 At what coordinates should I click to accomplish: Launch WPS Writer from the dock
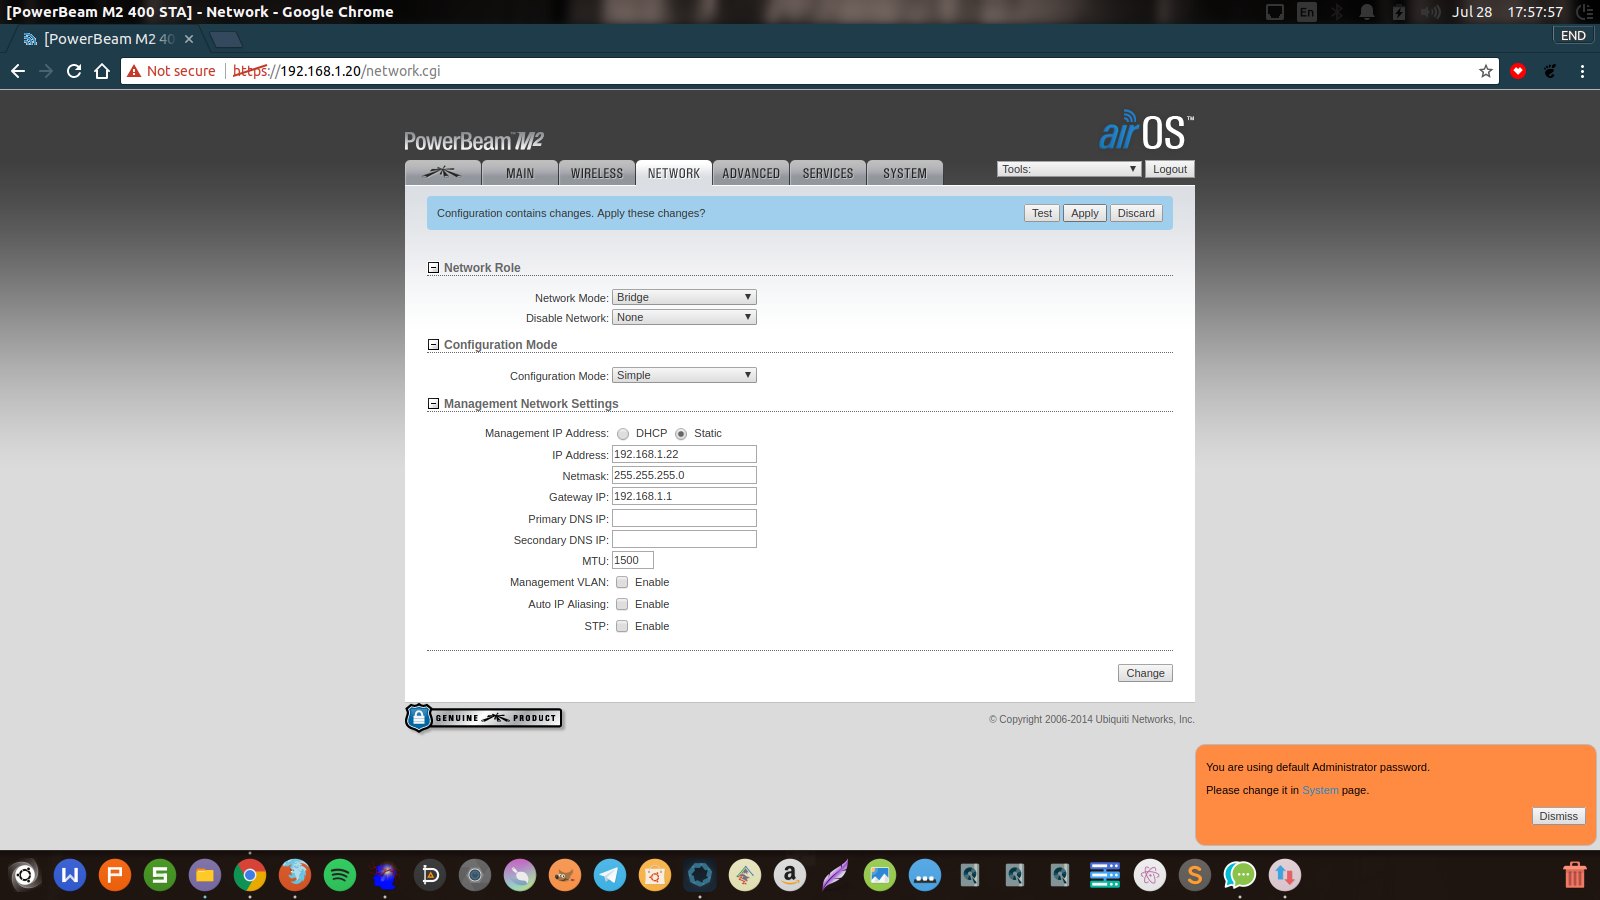[x=70, y=876]
